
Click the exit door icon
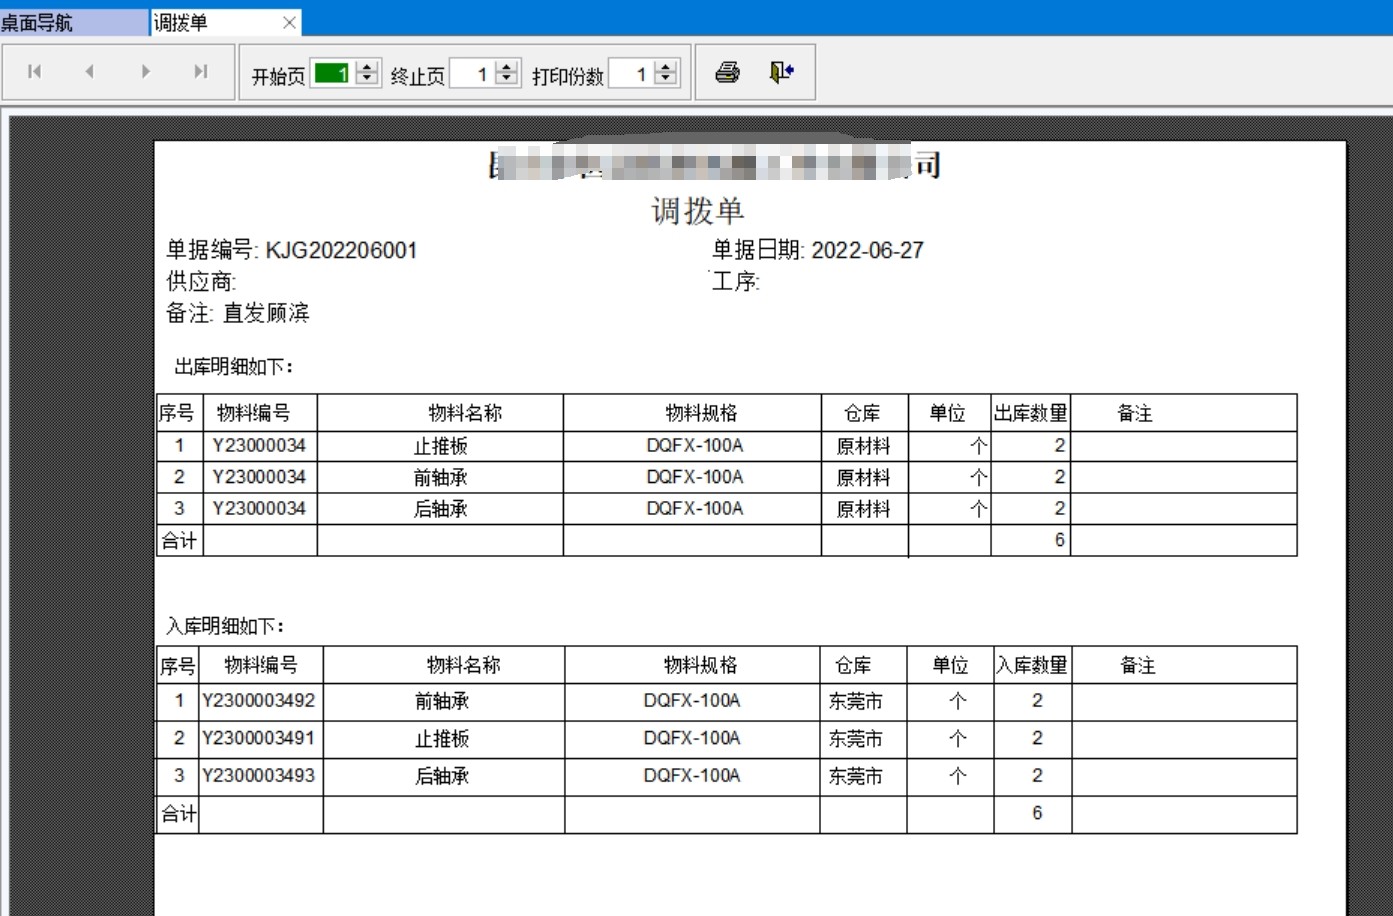[x=782, y=72]
